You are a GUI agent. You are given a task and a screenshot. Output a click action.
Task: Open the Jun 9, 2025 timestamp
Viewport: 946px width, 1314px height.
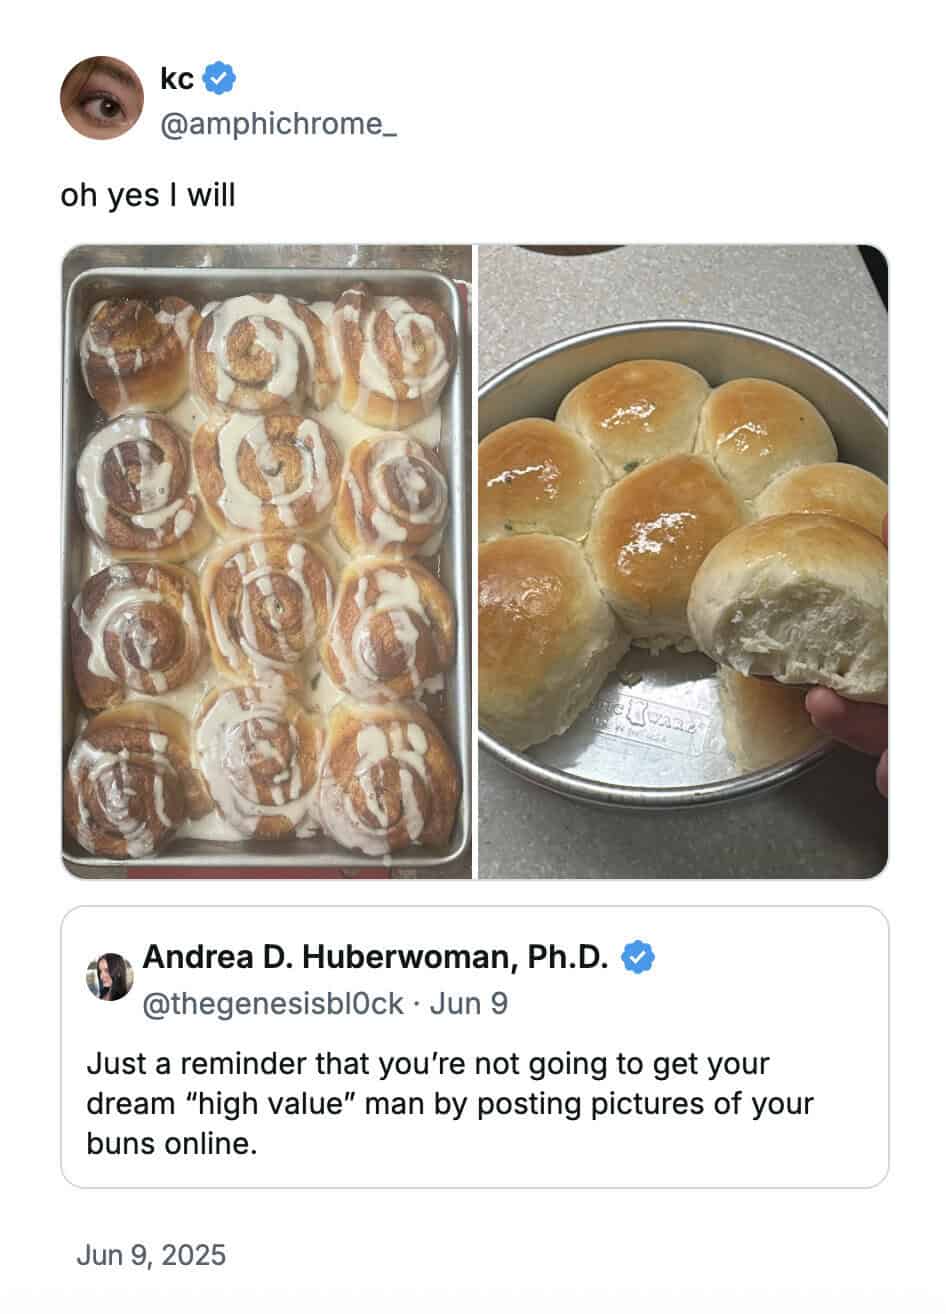[x=151, y=1254]
